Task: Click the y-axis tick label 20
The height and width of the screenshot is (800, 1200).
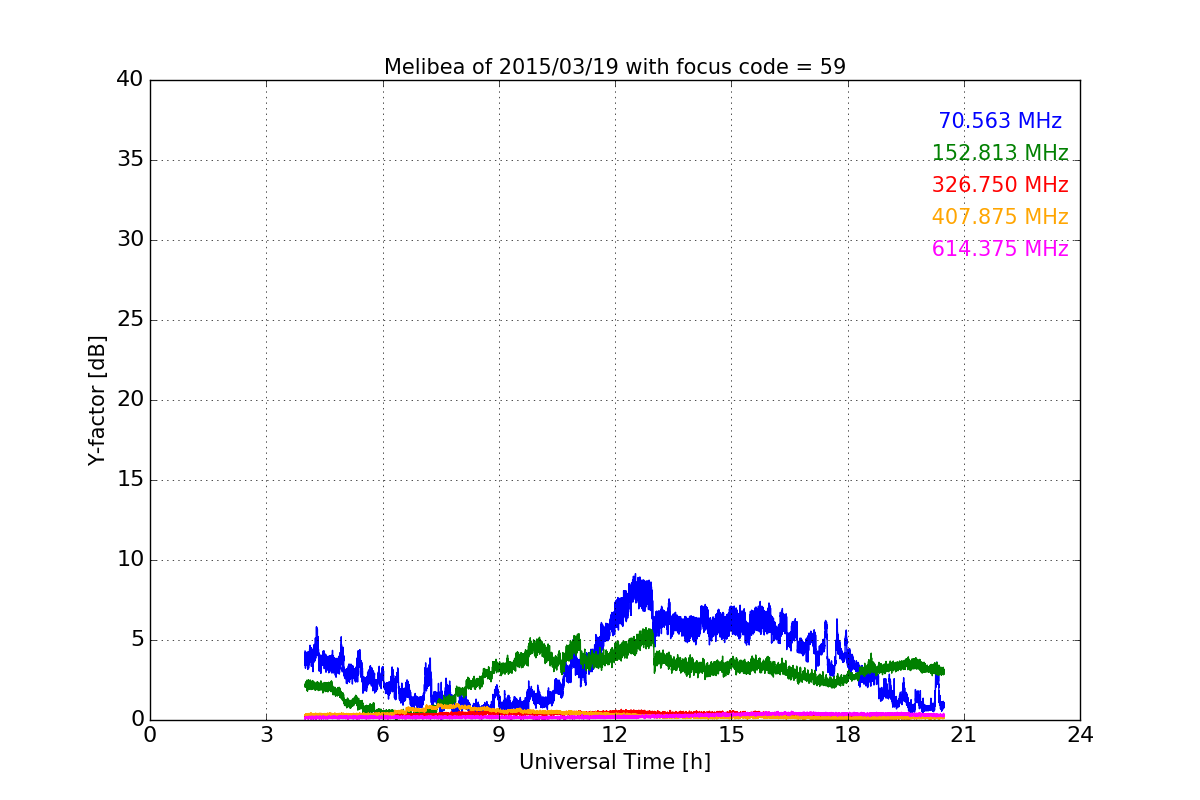Action: (130, 400)
